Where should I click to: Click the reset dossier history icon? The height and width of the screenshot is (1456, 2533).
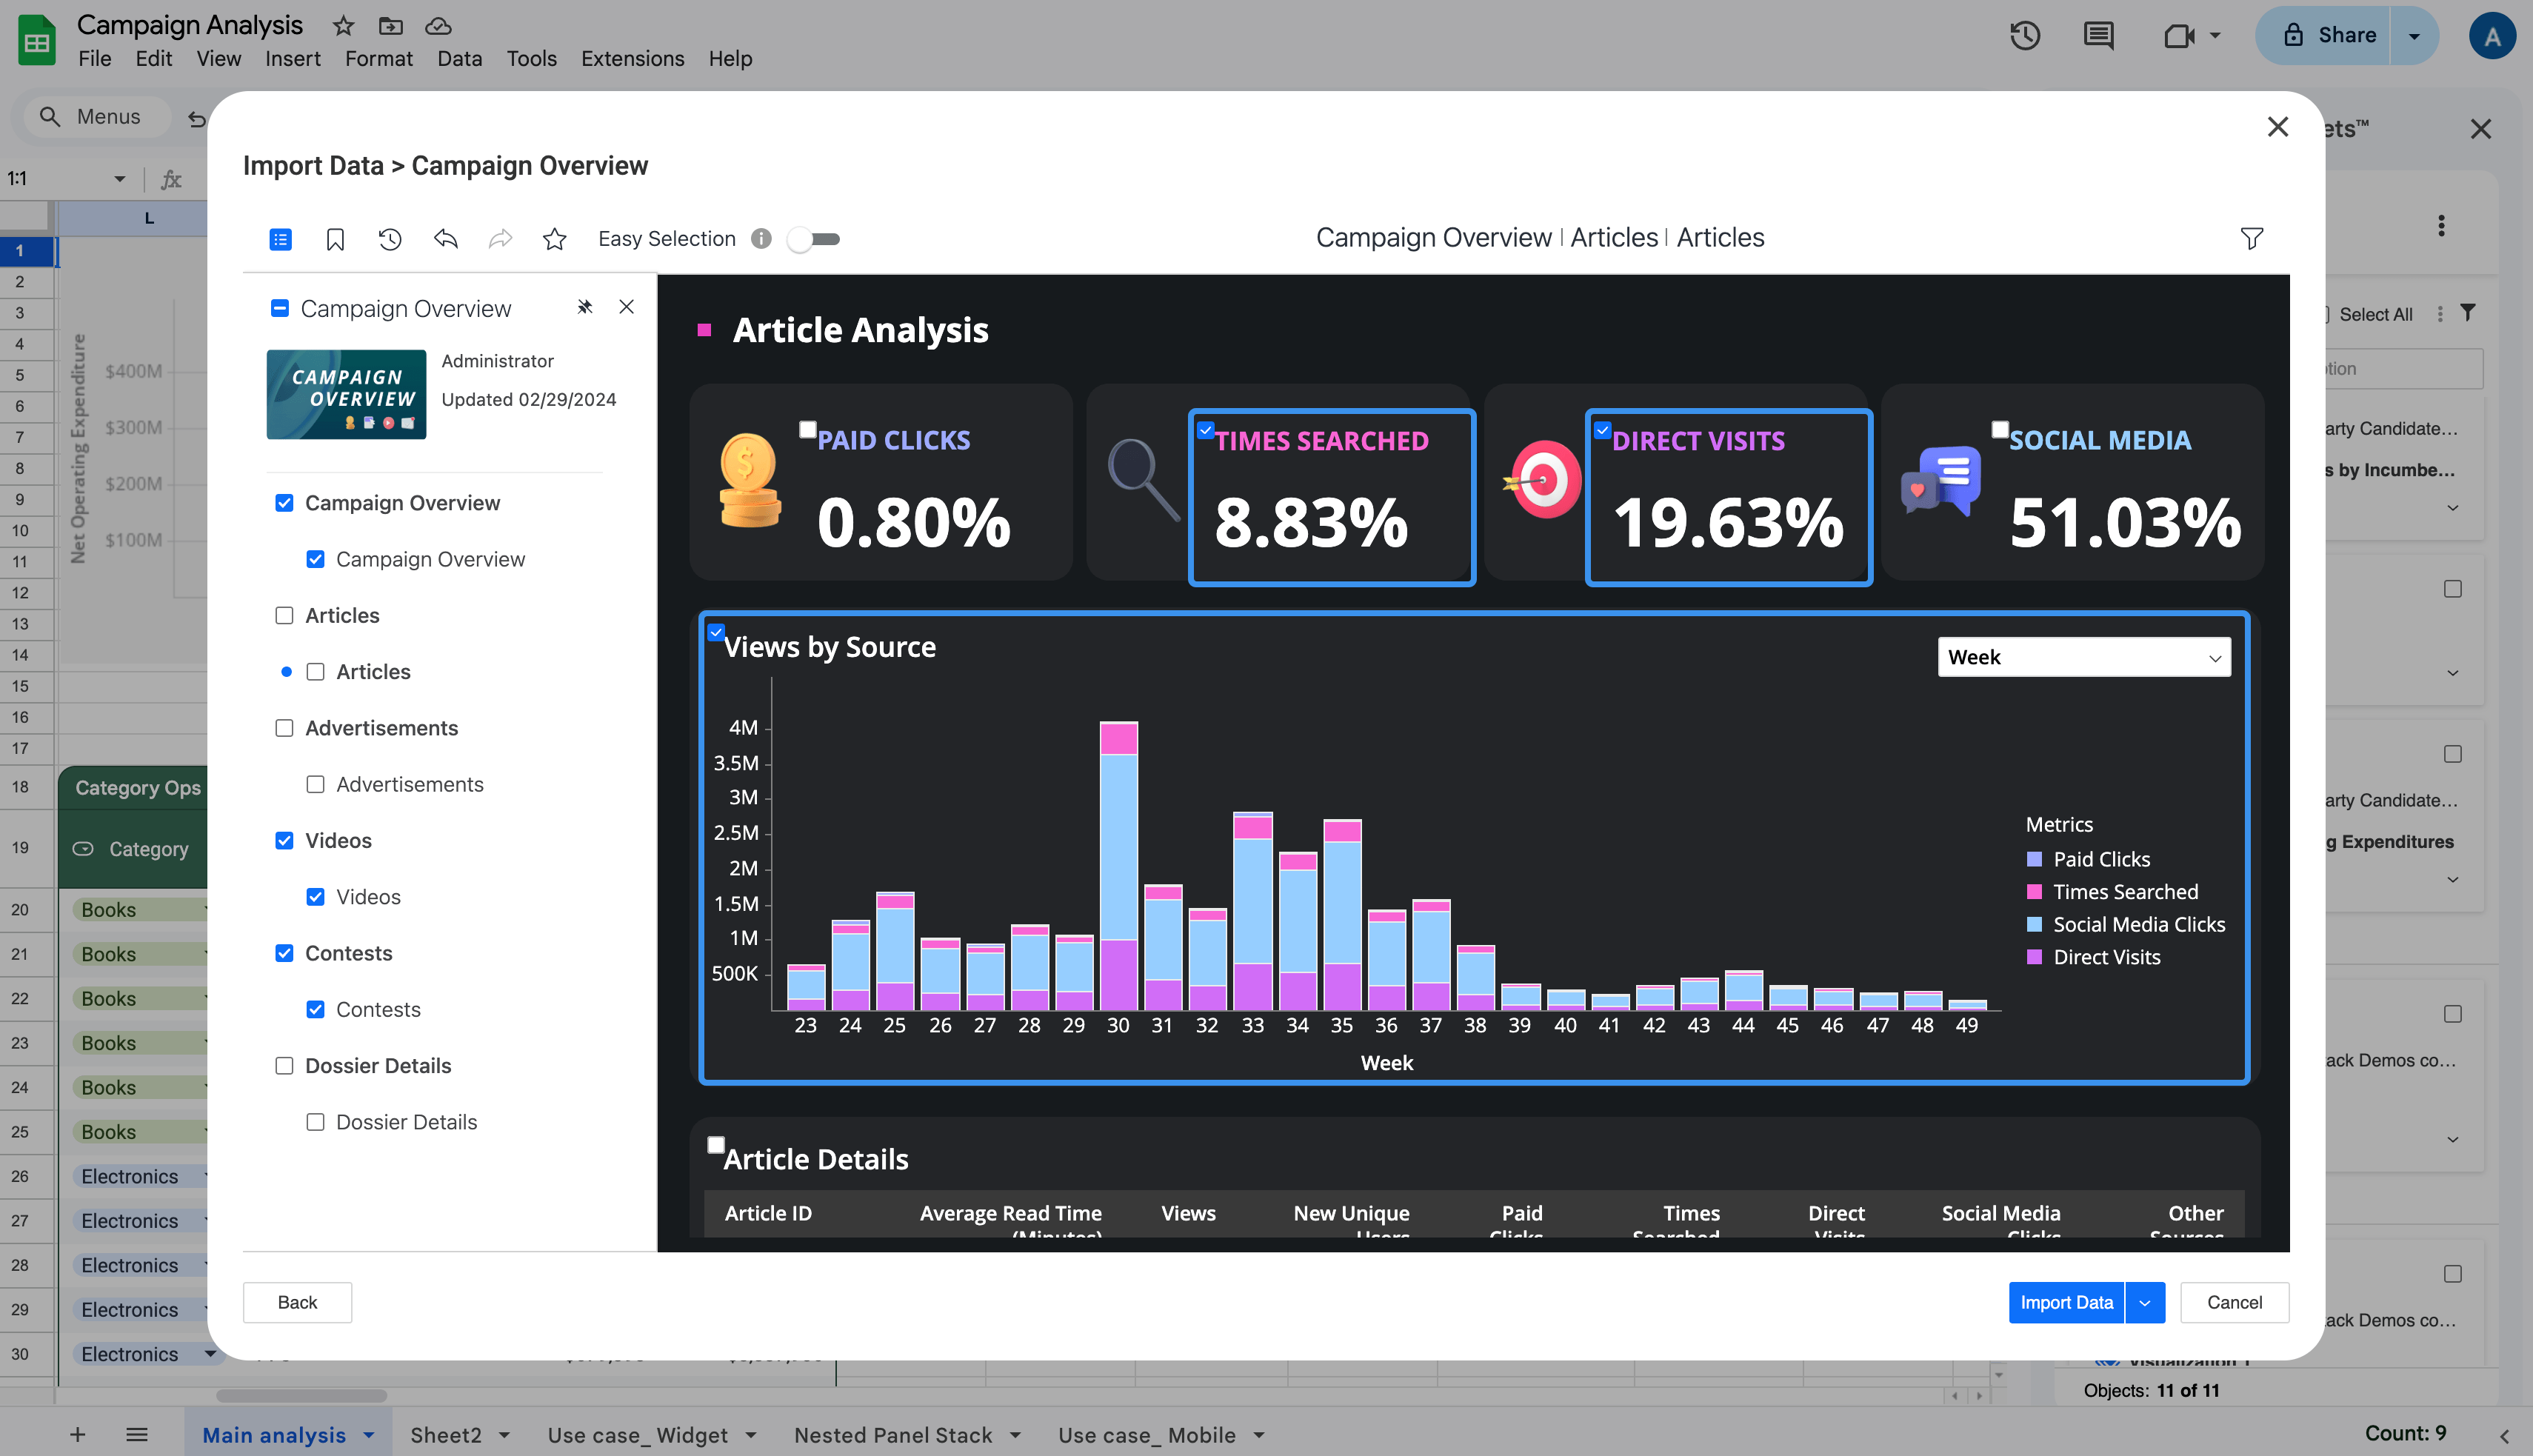tap(390, 239)
